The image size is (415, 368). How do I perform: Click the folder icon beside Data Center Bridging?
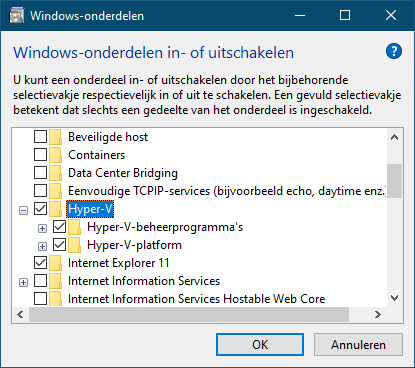55,173
